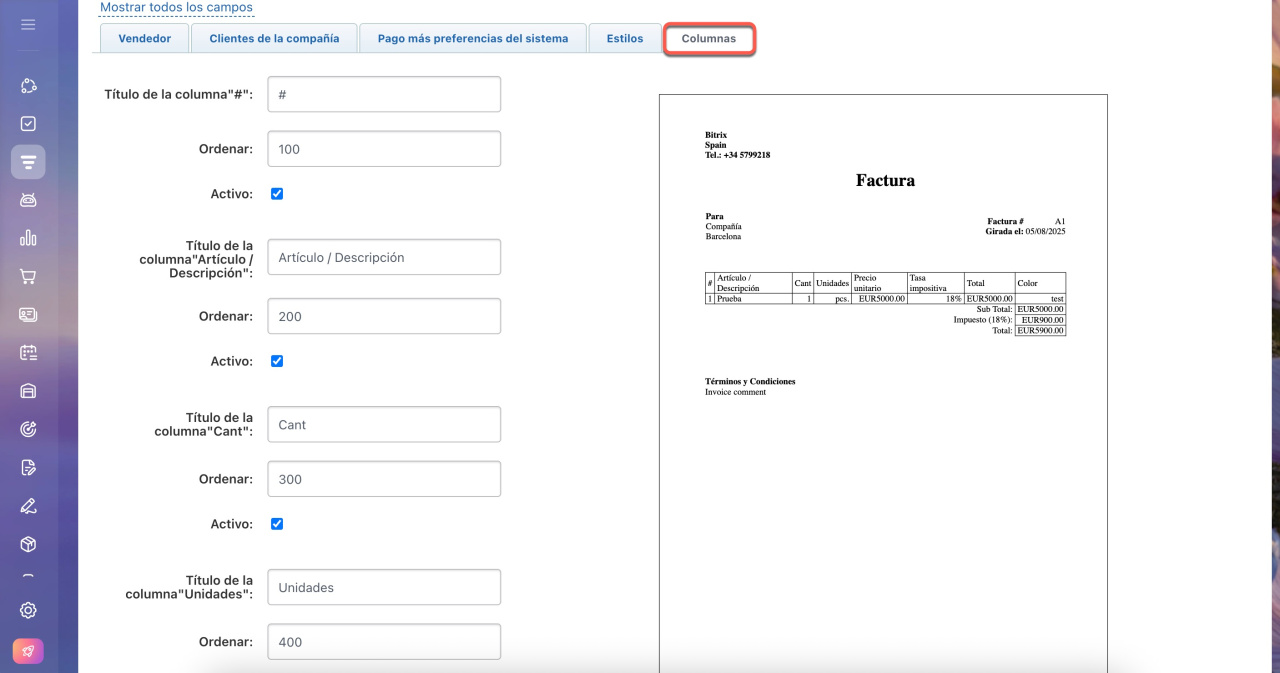Focus the Unidades column title input

384,587
